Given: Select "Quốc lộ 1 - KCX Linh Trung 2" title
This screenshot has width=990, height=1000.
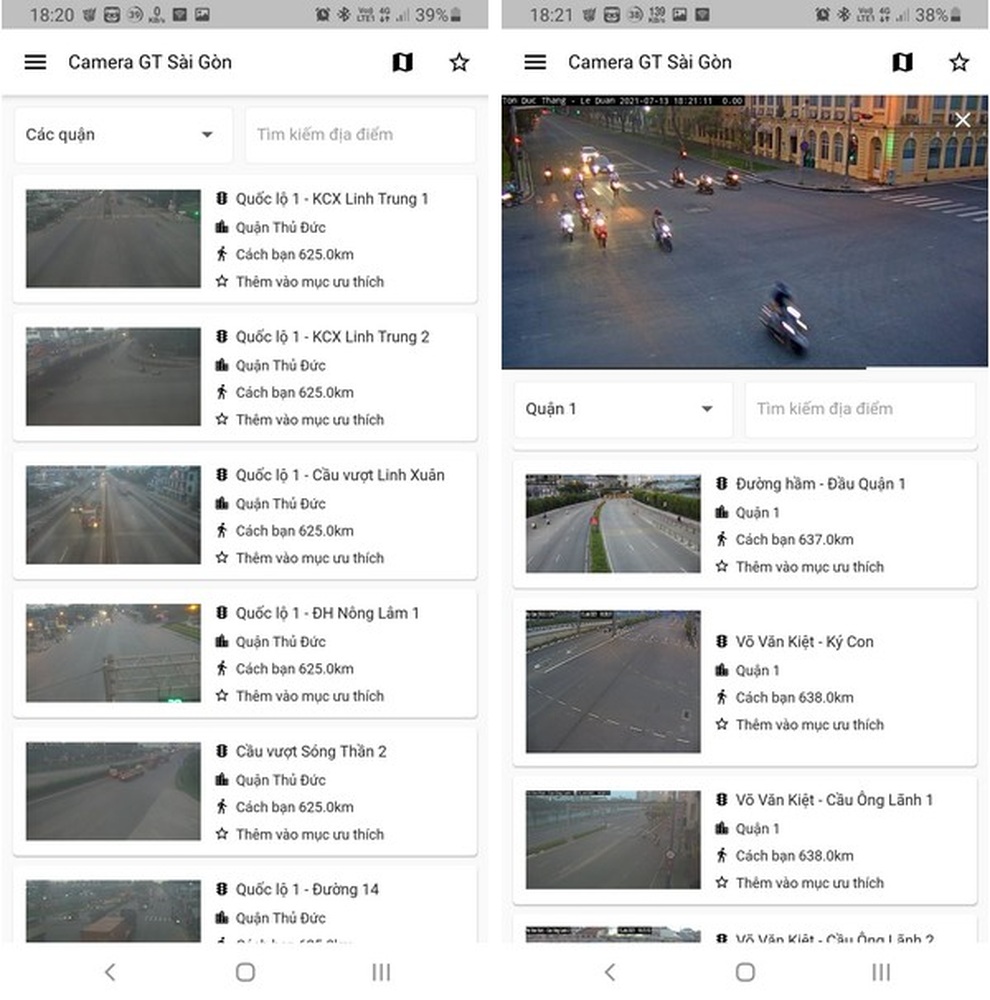Looking at the screenshot, I should [x=332, y=337].
